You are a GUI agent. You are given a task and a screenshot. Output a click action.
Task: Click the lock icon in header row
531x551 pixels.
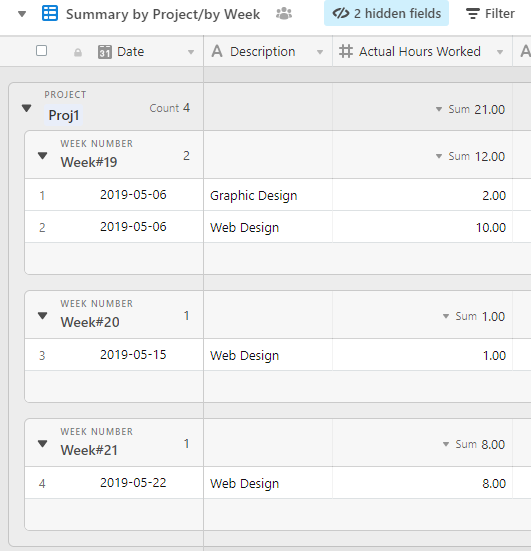(x=78, y=53)
